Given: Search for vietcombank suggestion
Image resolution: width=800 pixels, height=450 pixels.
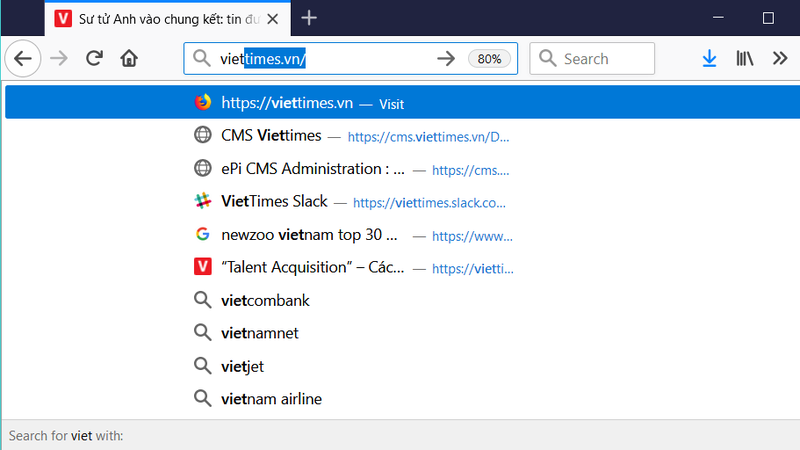Looking at the screenshot, I should point(265,300).
